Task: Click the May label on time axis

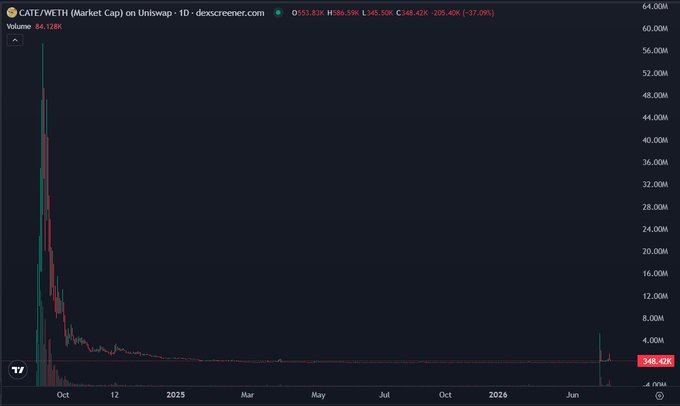Action: 318,395
